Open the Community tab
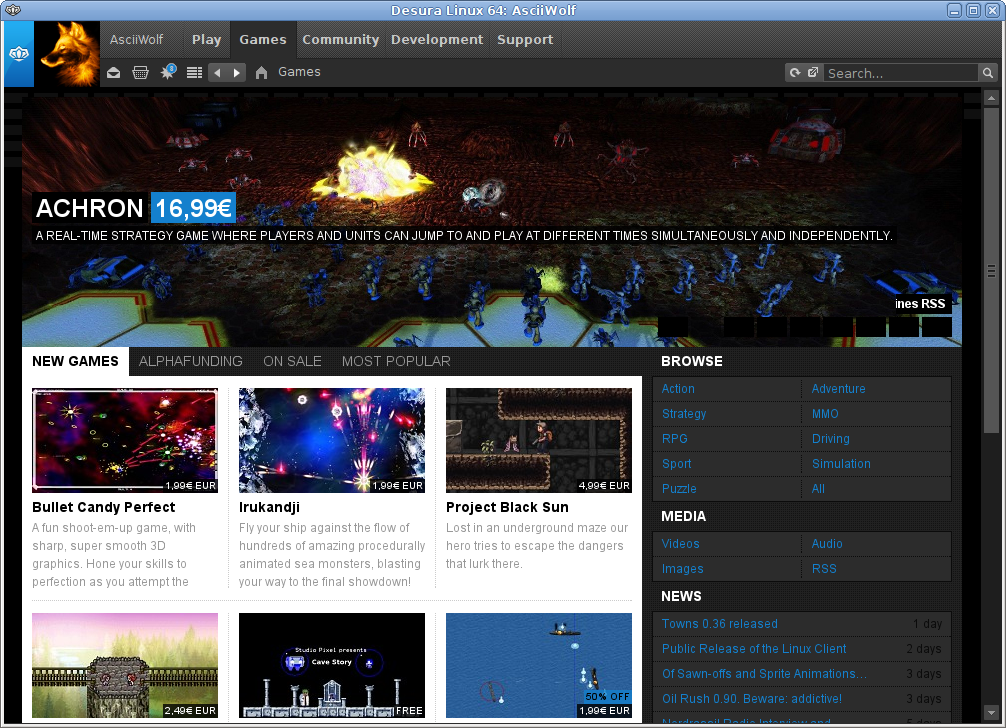Image resolution: width=1006 pixels, height=728 pixels. tap(341, 40)
